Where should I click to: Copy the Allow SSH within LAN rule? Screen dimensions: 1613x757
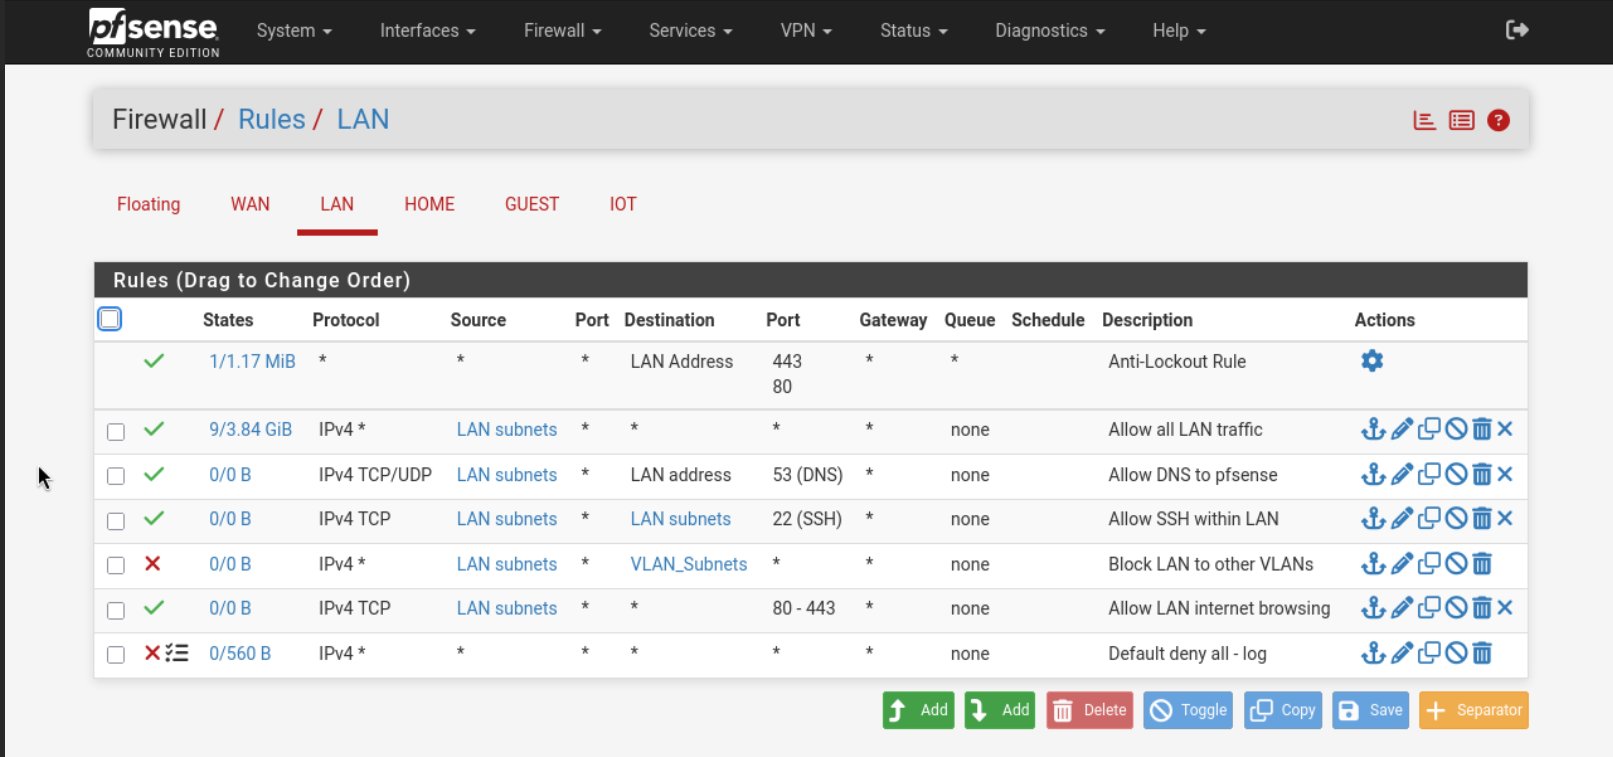[1429, 518]
